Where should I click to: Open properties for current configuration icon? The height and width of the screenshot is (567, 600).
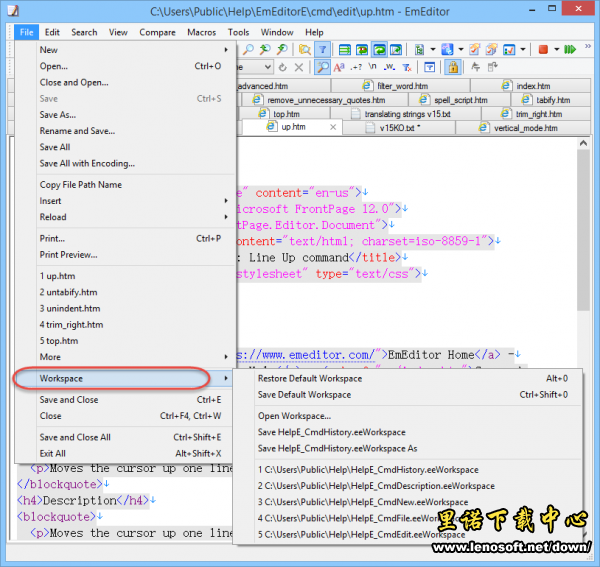click(x=474, y=49)
